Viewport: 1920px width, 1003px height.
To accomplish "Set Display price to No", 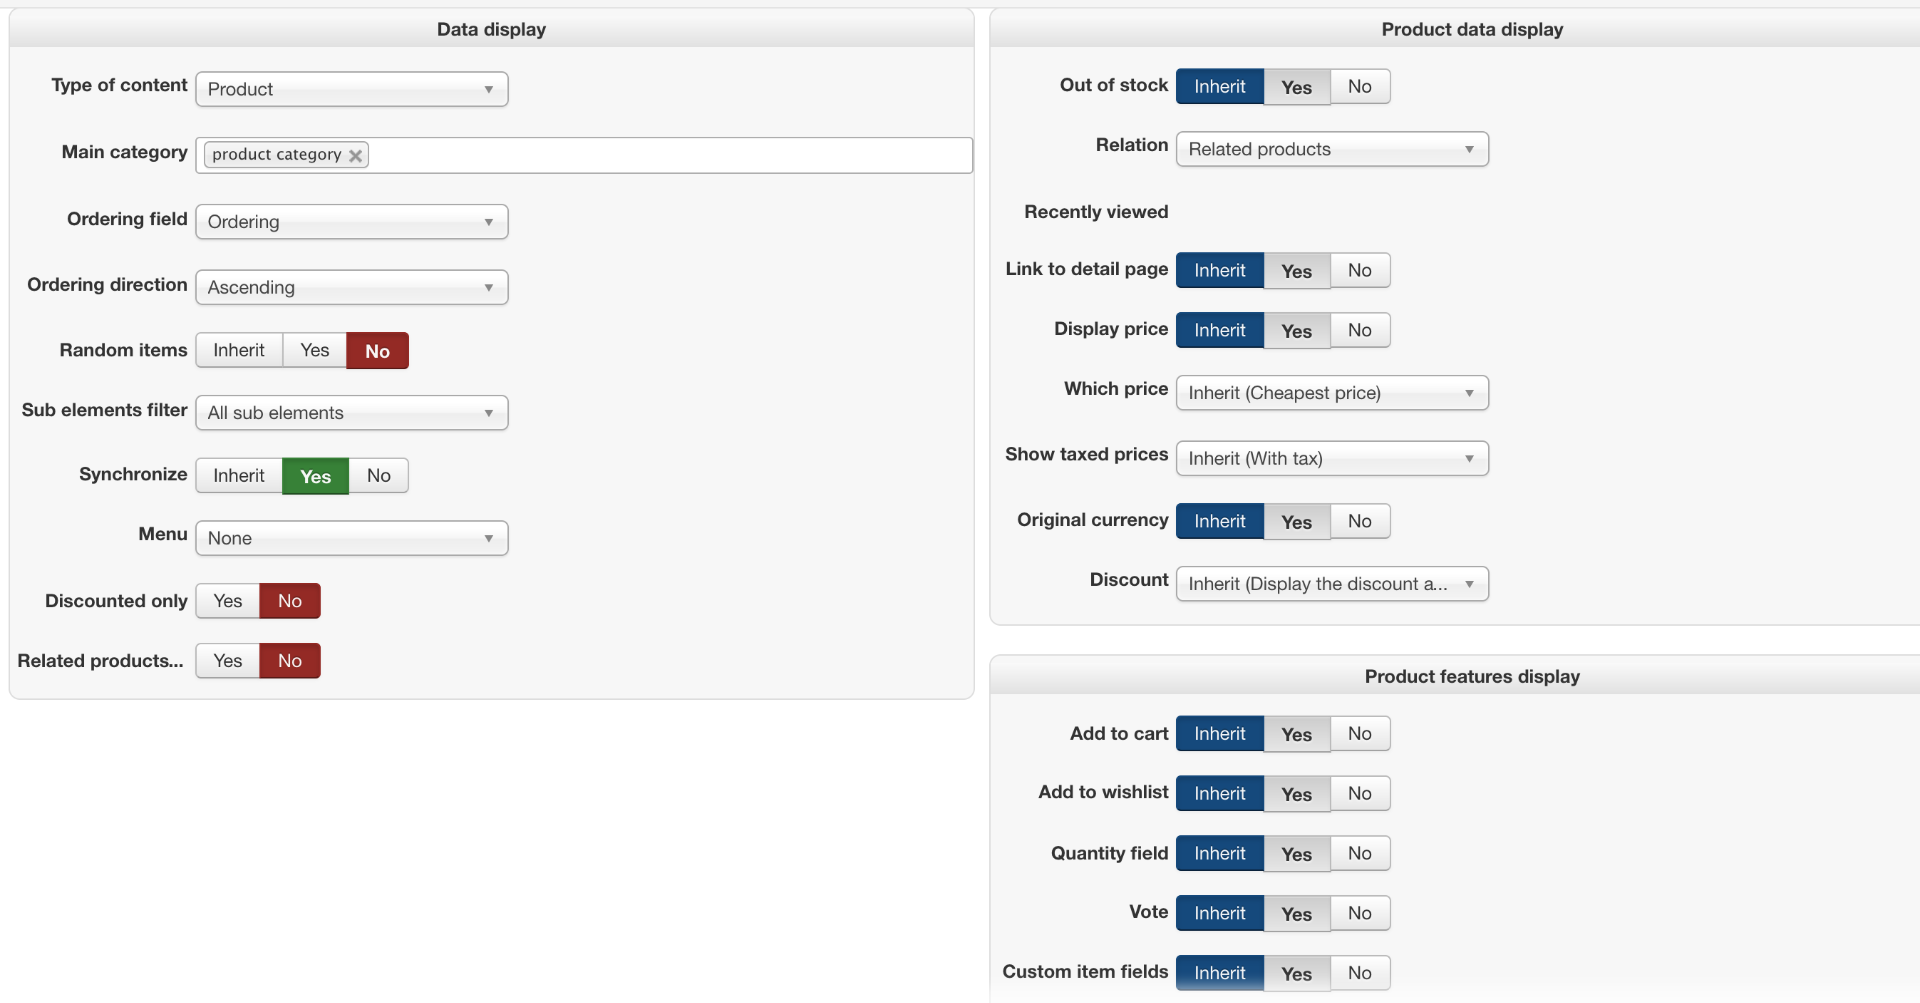I will tap(1359, 331).
